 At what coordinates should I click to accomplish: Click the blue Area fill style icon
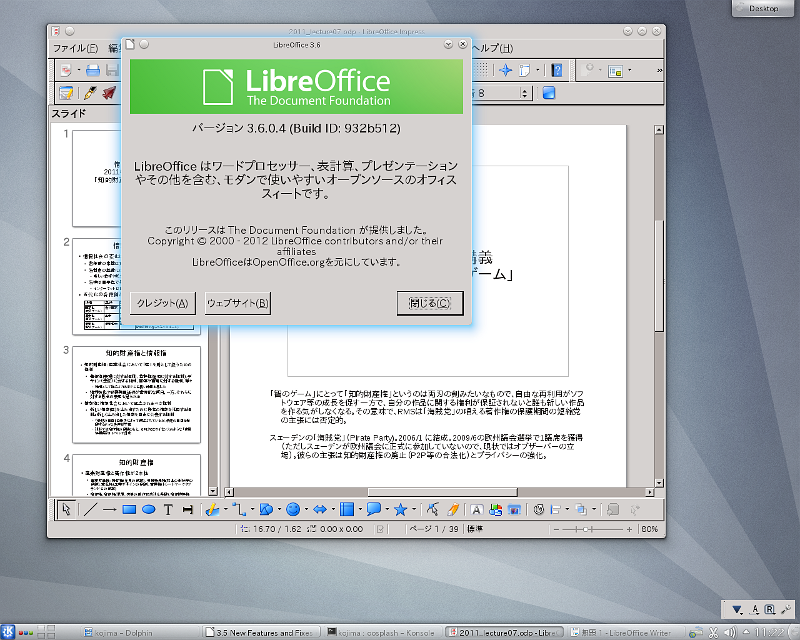tap(548, 93)
